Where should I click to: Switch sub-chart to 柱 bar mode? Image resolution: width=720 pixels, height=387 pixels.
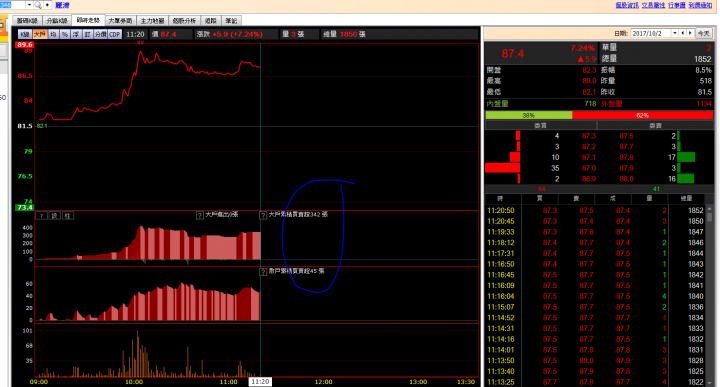click(68, 216)
